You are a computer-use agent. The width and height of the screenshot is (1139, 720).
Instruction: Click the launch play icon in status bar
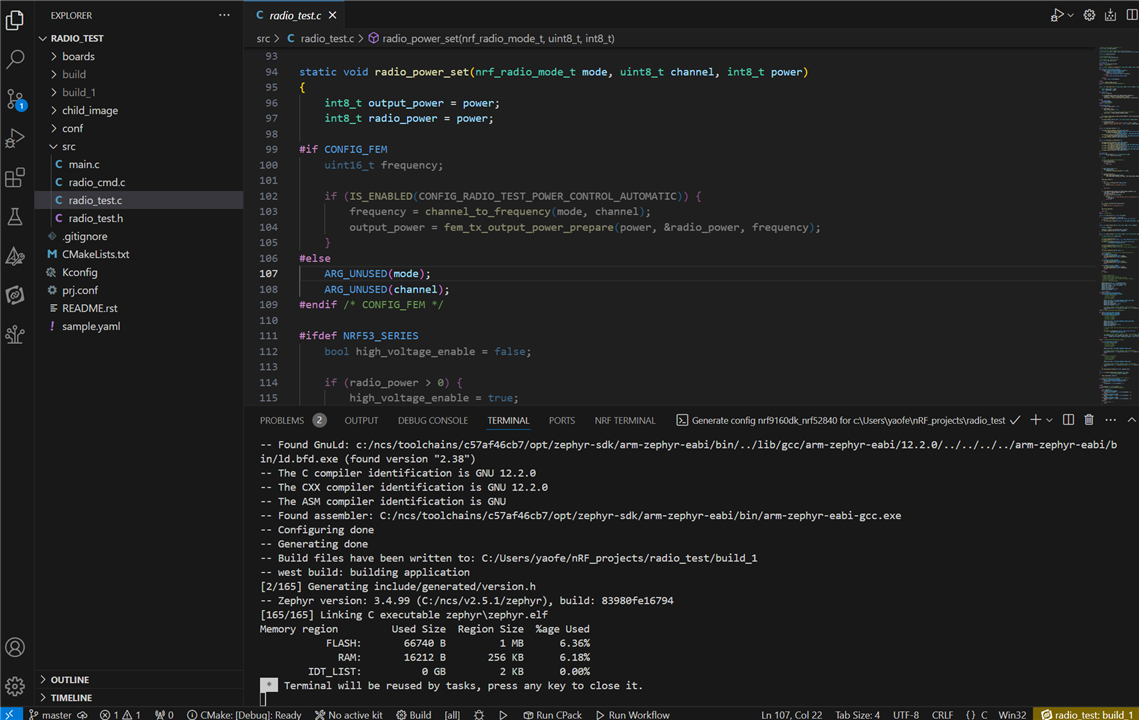click(x=503, y=714)
